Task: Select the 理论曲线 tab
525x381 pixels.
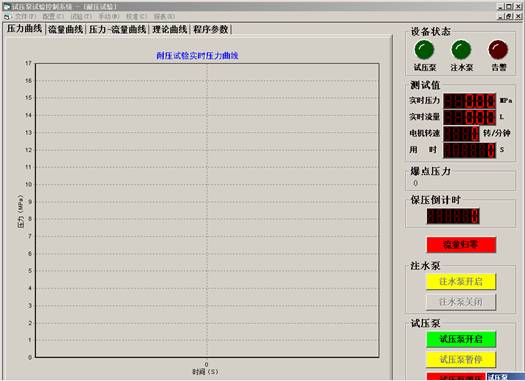Action: pyautogui.click(x=170, y=29)
